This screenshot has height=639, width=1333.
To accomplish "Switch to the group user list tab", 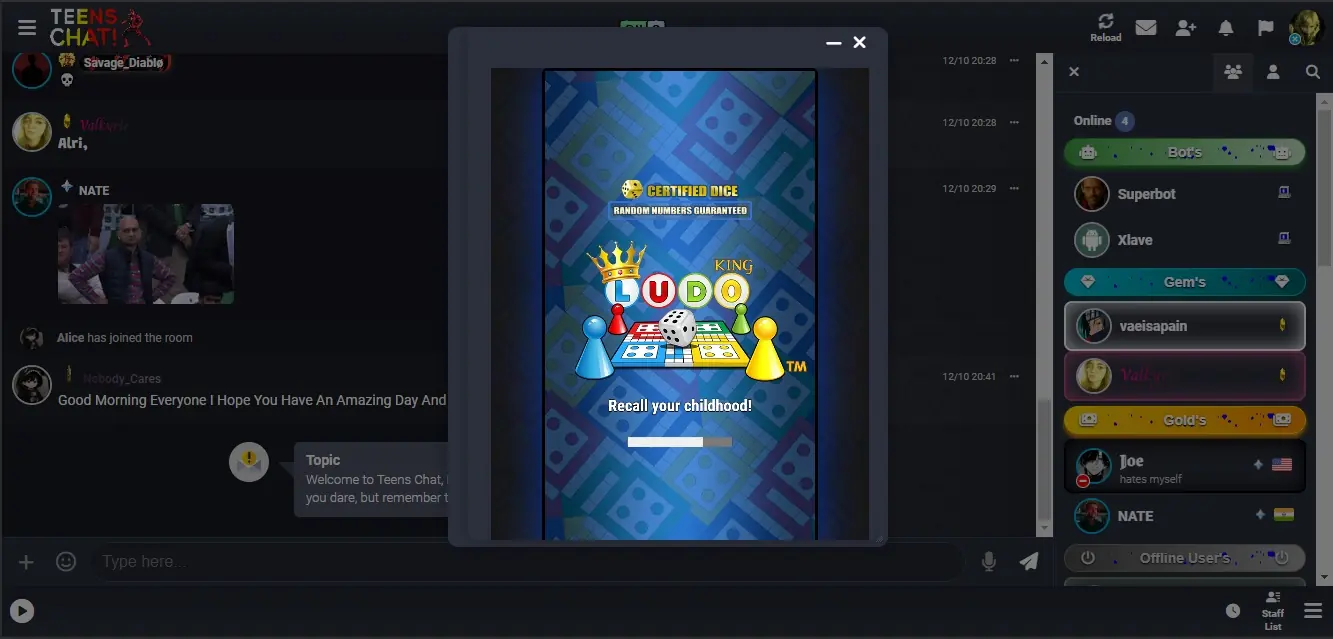I will click(x=1233, y=72).
